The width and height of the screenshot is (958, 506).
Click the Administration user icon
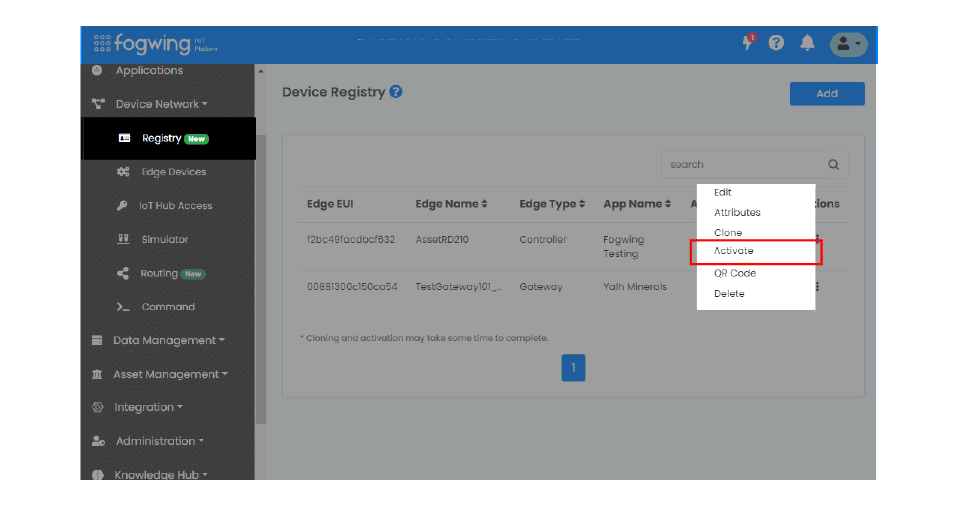pos(98,441)
